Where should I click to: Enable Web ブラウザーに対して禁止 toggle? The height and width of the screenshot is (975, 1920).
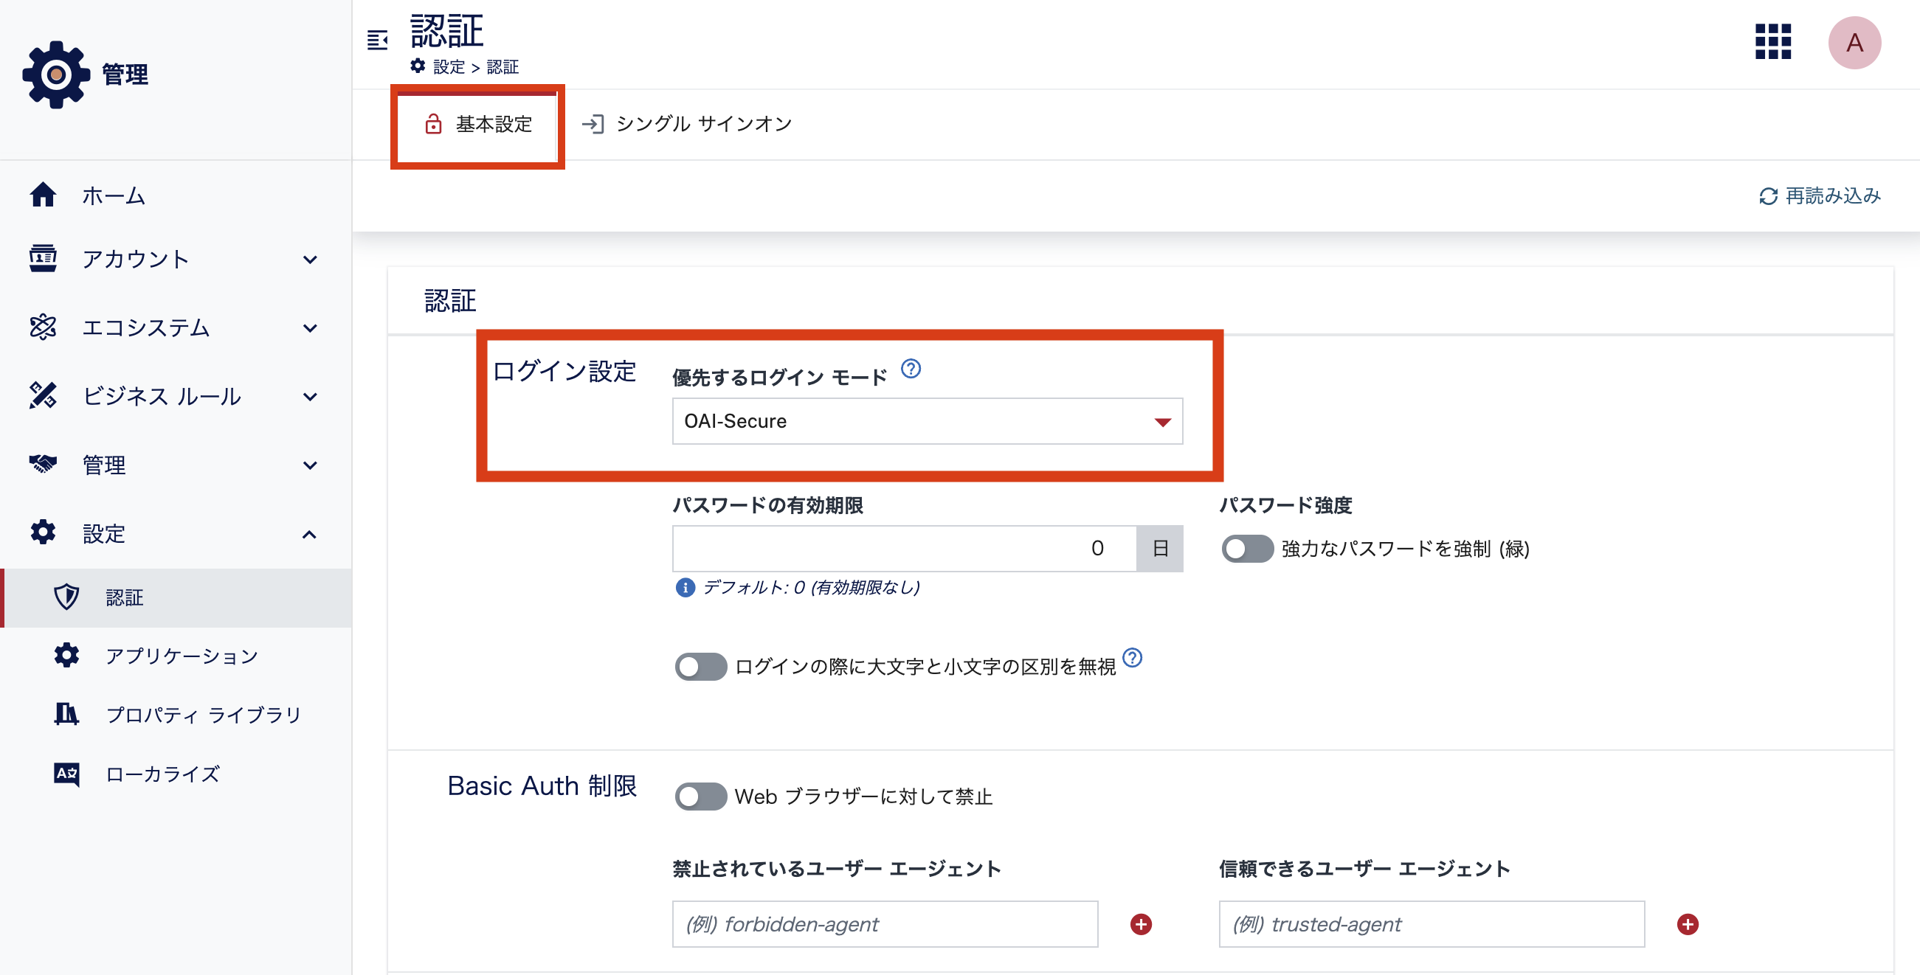(700, 796)
